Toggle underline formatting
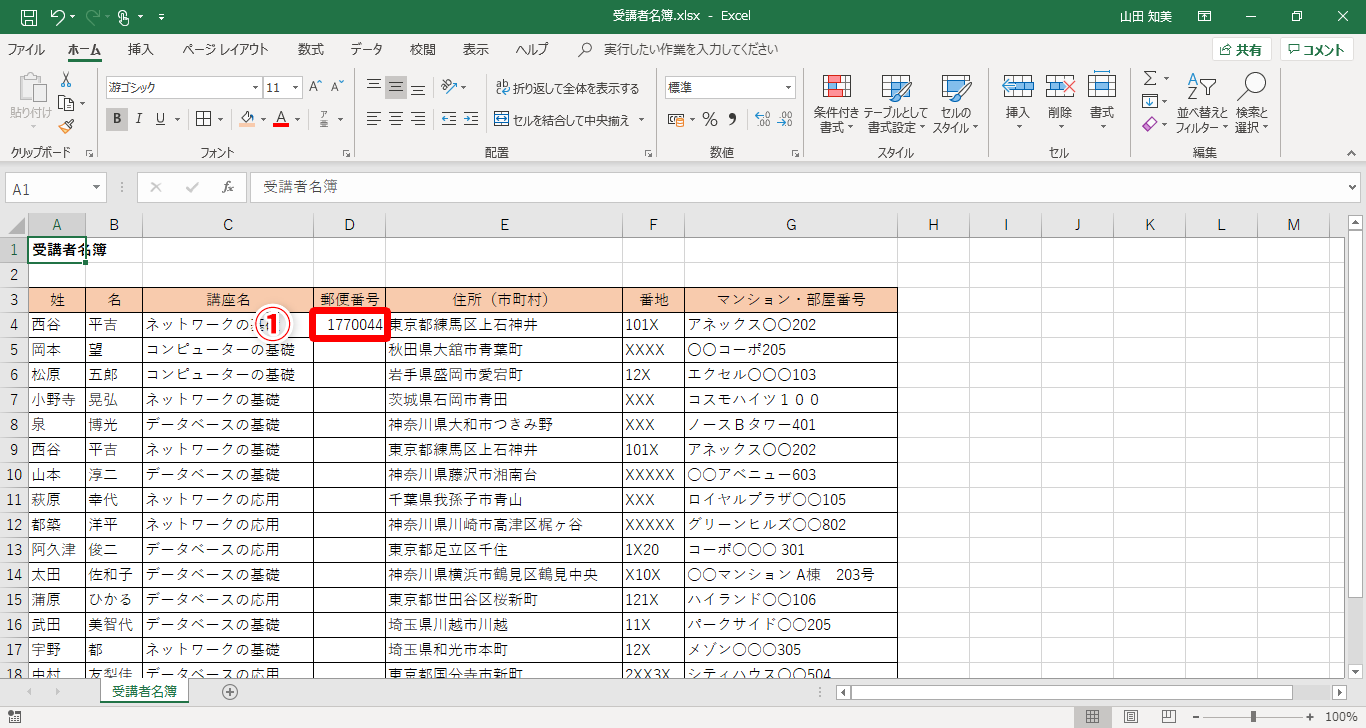 point(160,119)
